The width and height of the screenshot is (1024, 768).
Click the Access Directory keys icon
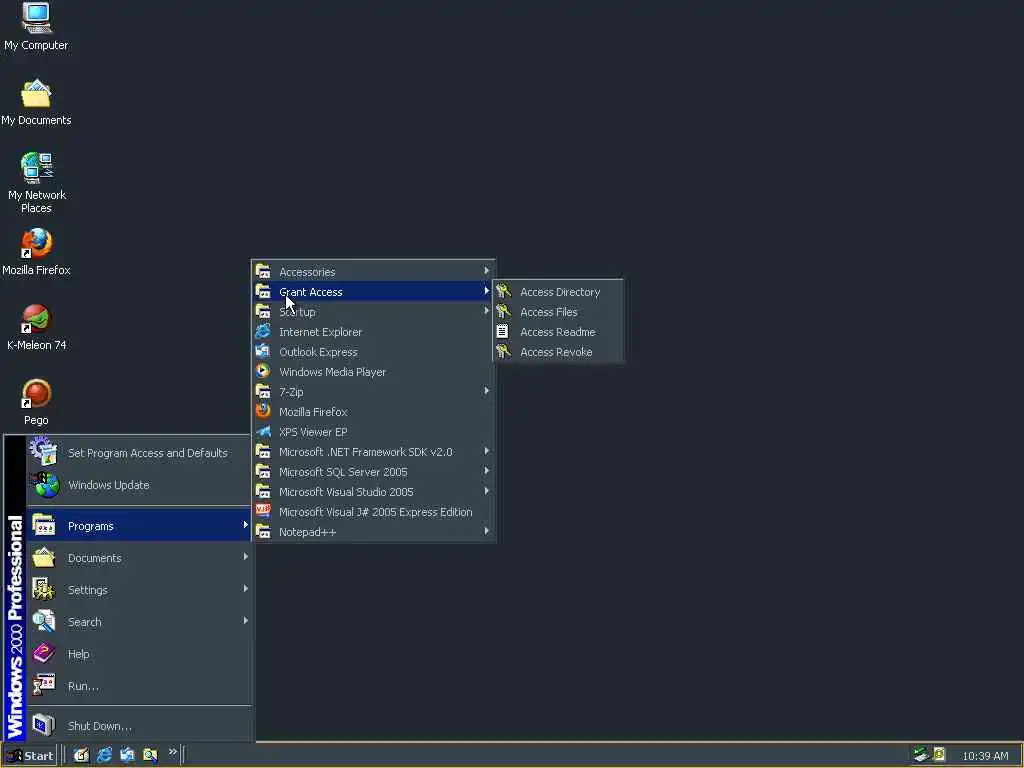504,291
